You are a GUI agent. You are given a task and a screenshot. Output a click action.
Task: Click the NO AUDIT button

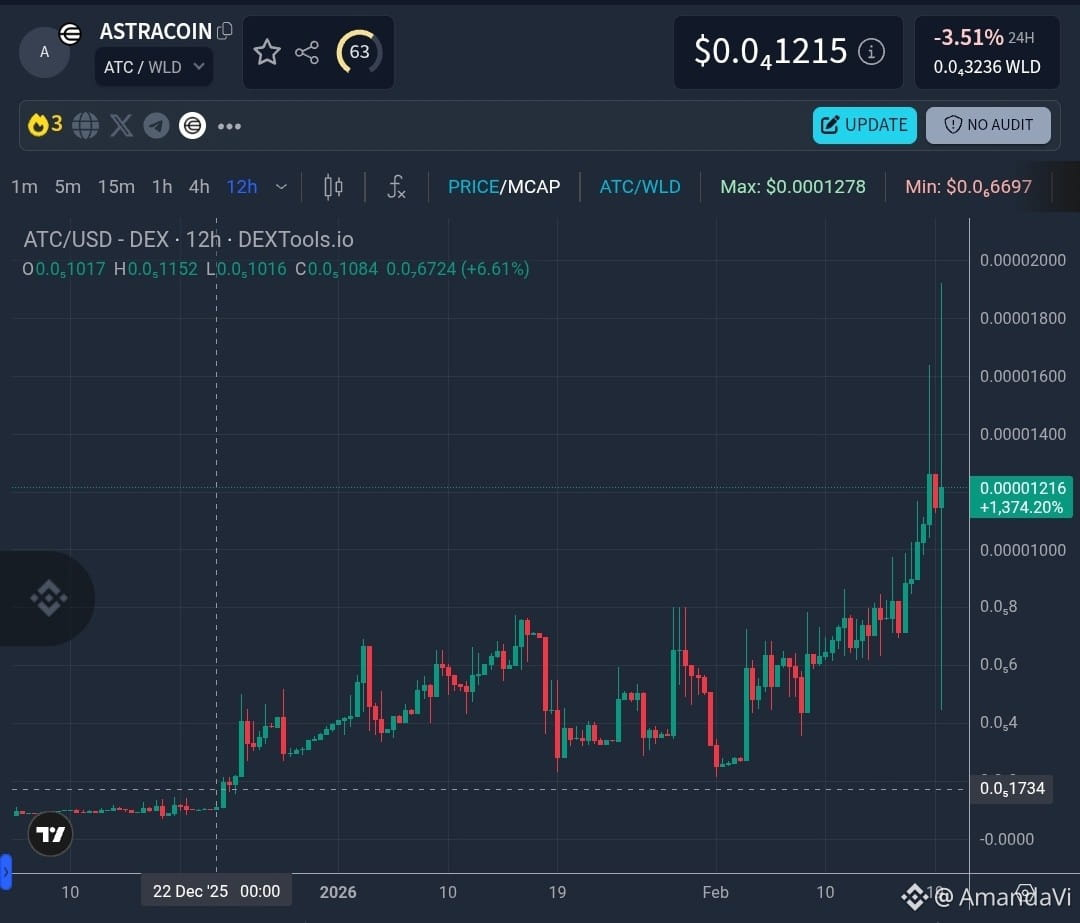(988, 125)
